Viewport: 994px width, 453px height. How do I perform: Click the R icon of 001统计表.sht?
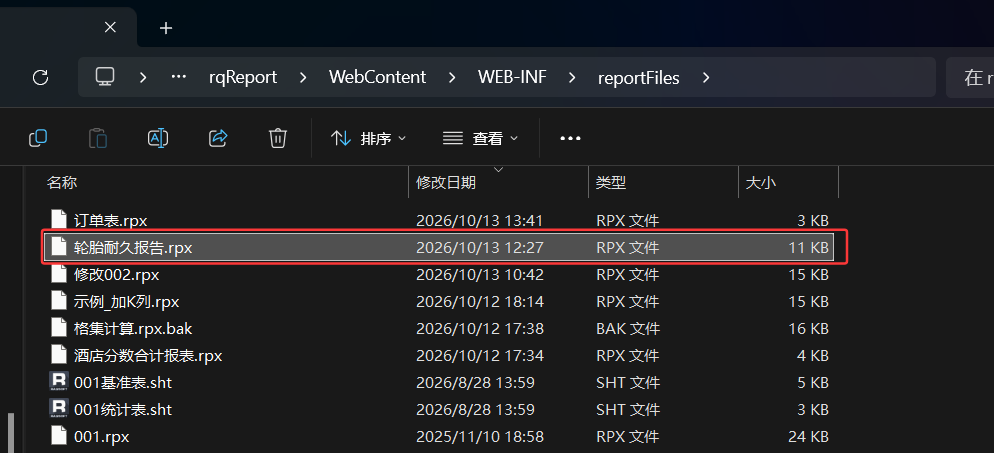58,409
